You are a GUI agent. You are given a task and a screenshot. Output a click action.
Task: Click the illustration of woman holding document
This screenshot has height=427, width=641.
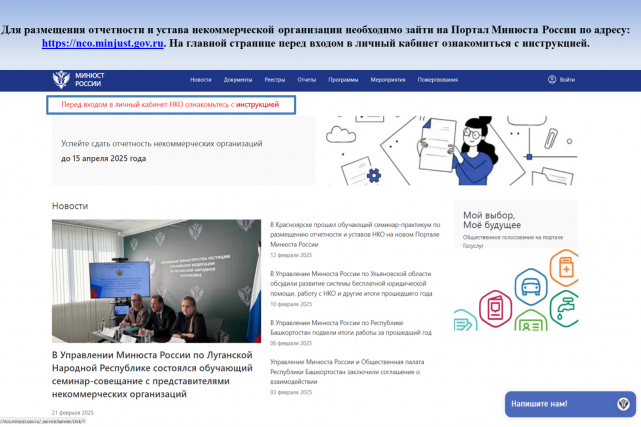[x=453, y=150]
